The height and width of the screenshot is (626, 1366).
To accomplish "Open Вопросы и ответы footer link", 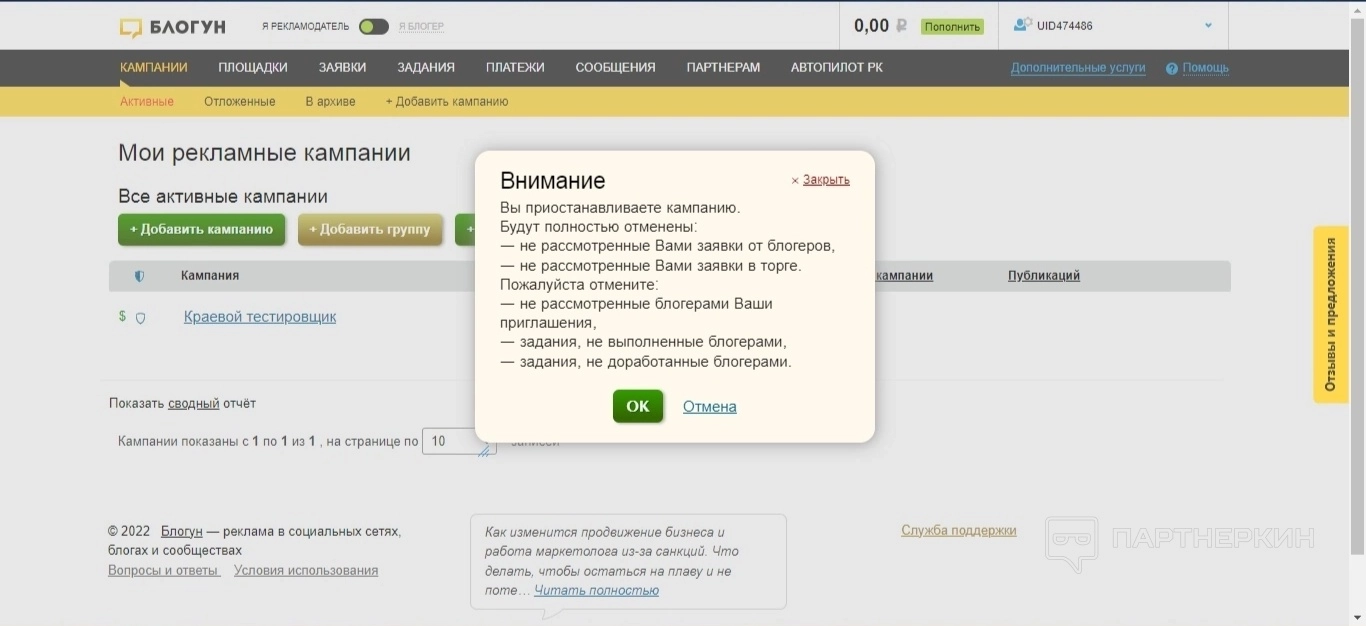I will pyautogui.click(x=164, y=570).
